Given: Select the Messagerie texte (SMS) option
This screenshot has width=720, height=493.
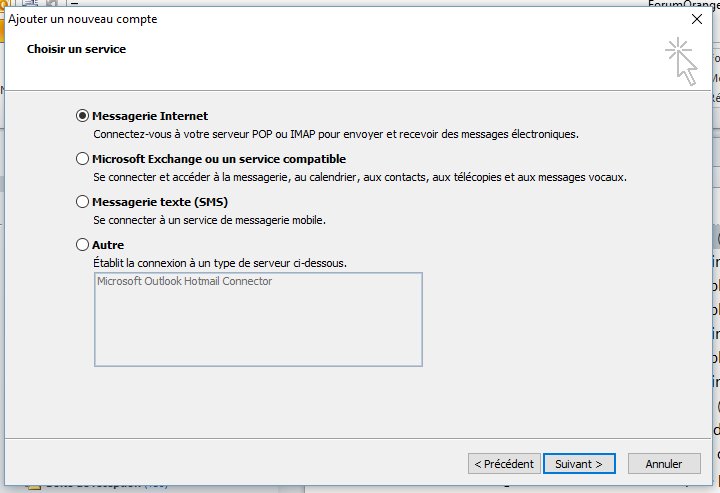Looking at the screenshot, I should [x=82, y=201].
